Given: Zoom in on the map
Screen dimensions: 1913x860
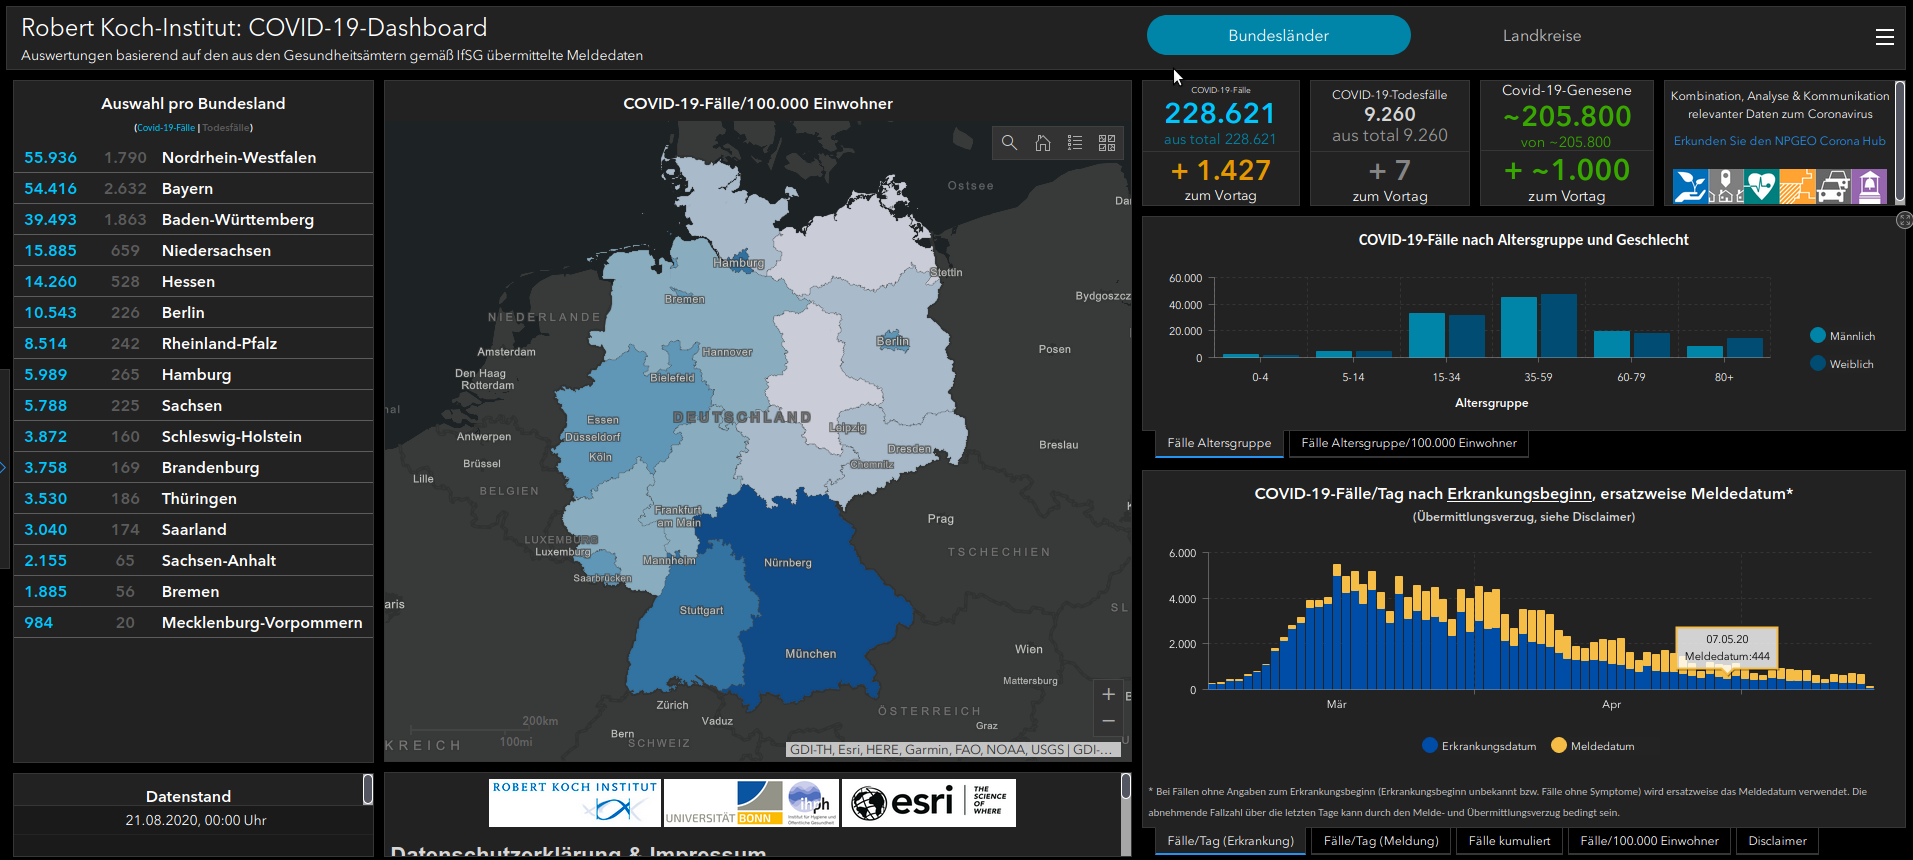Looking at the screenshot, I should point(1108,694).
